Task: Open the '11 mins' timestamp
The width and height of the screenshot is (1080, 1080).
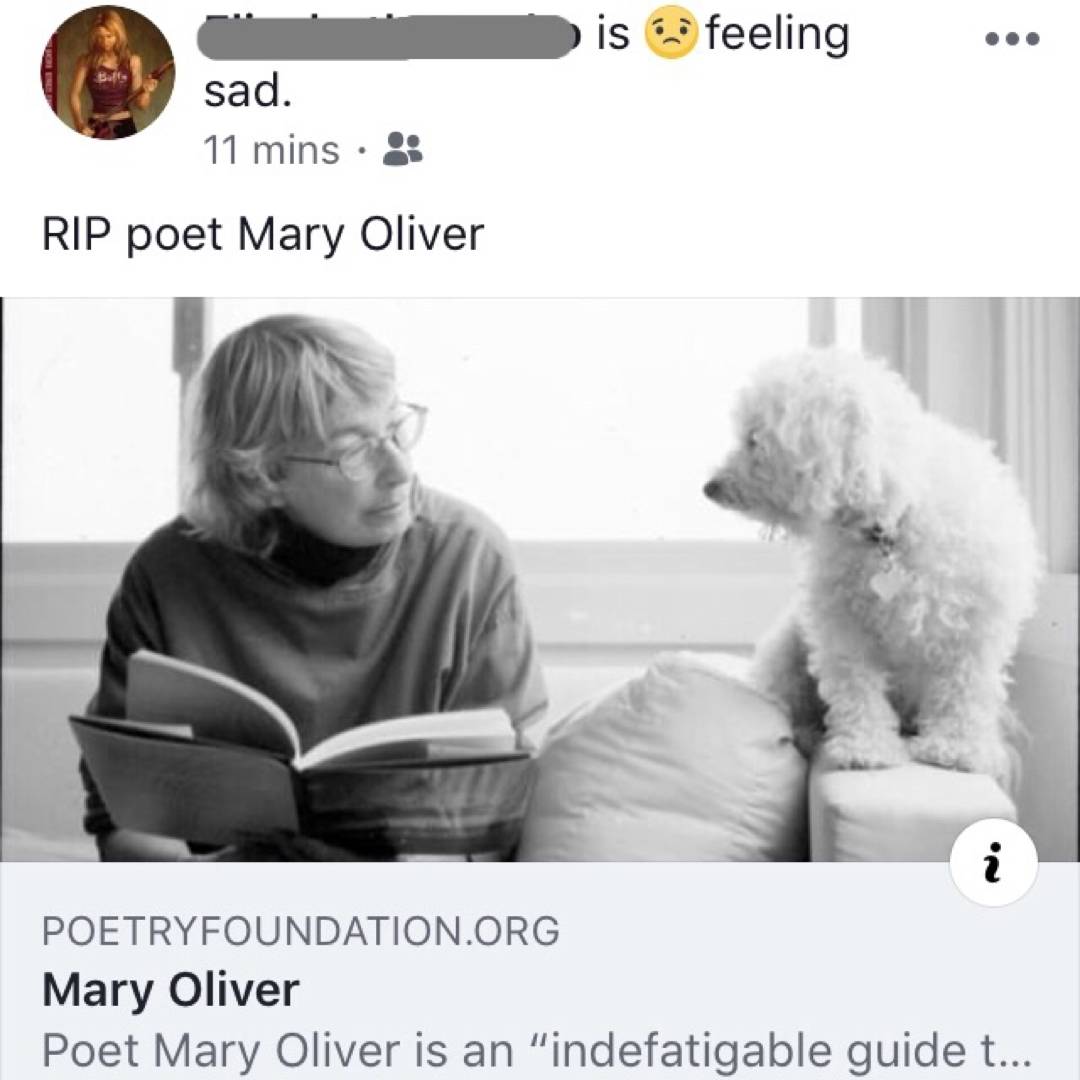Action: 270,148
